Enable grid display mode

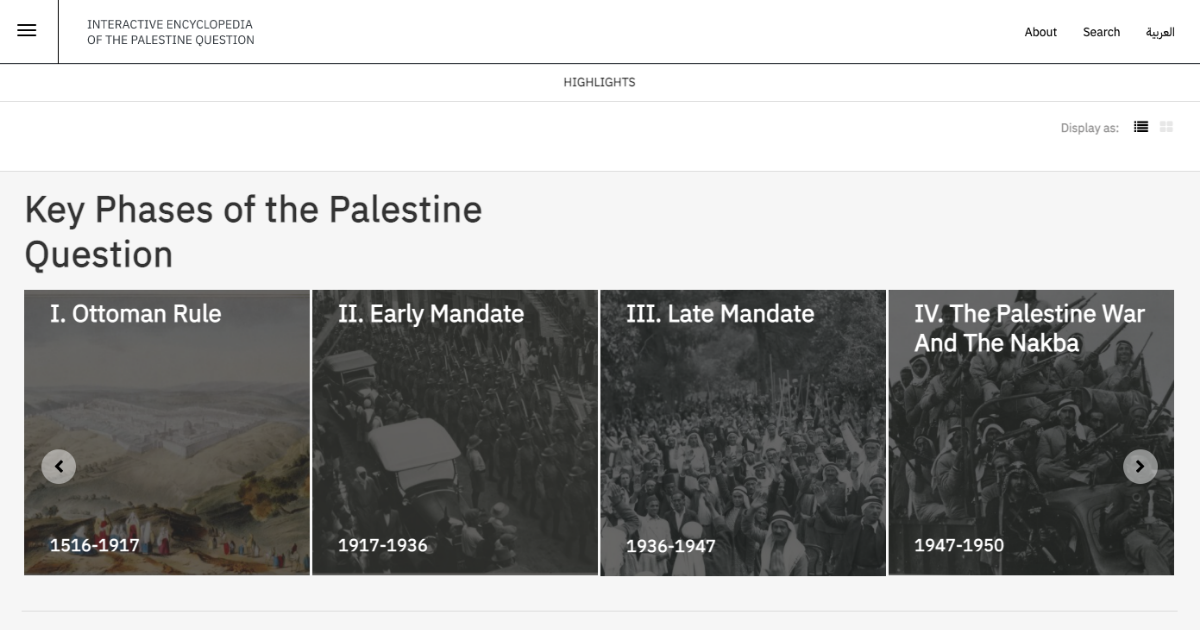point(1166,127)
